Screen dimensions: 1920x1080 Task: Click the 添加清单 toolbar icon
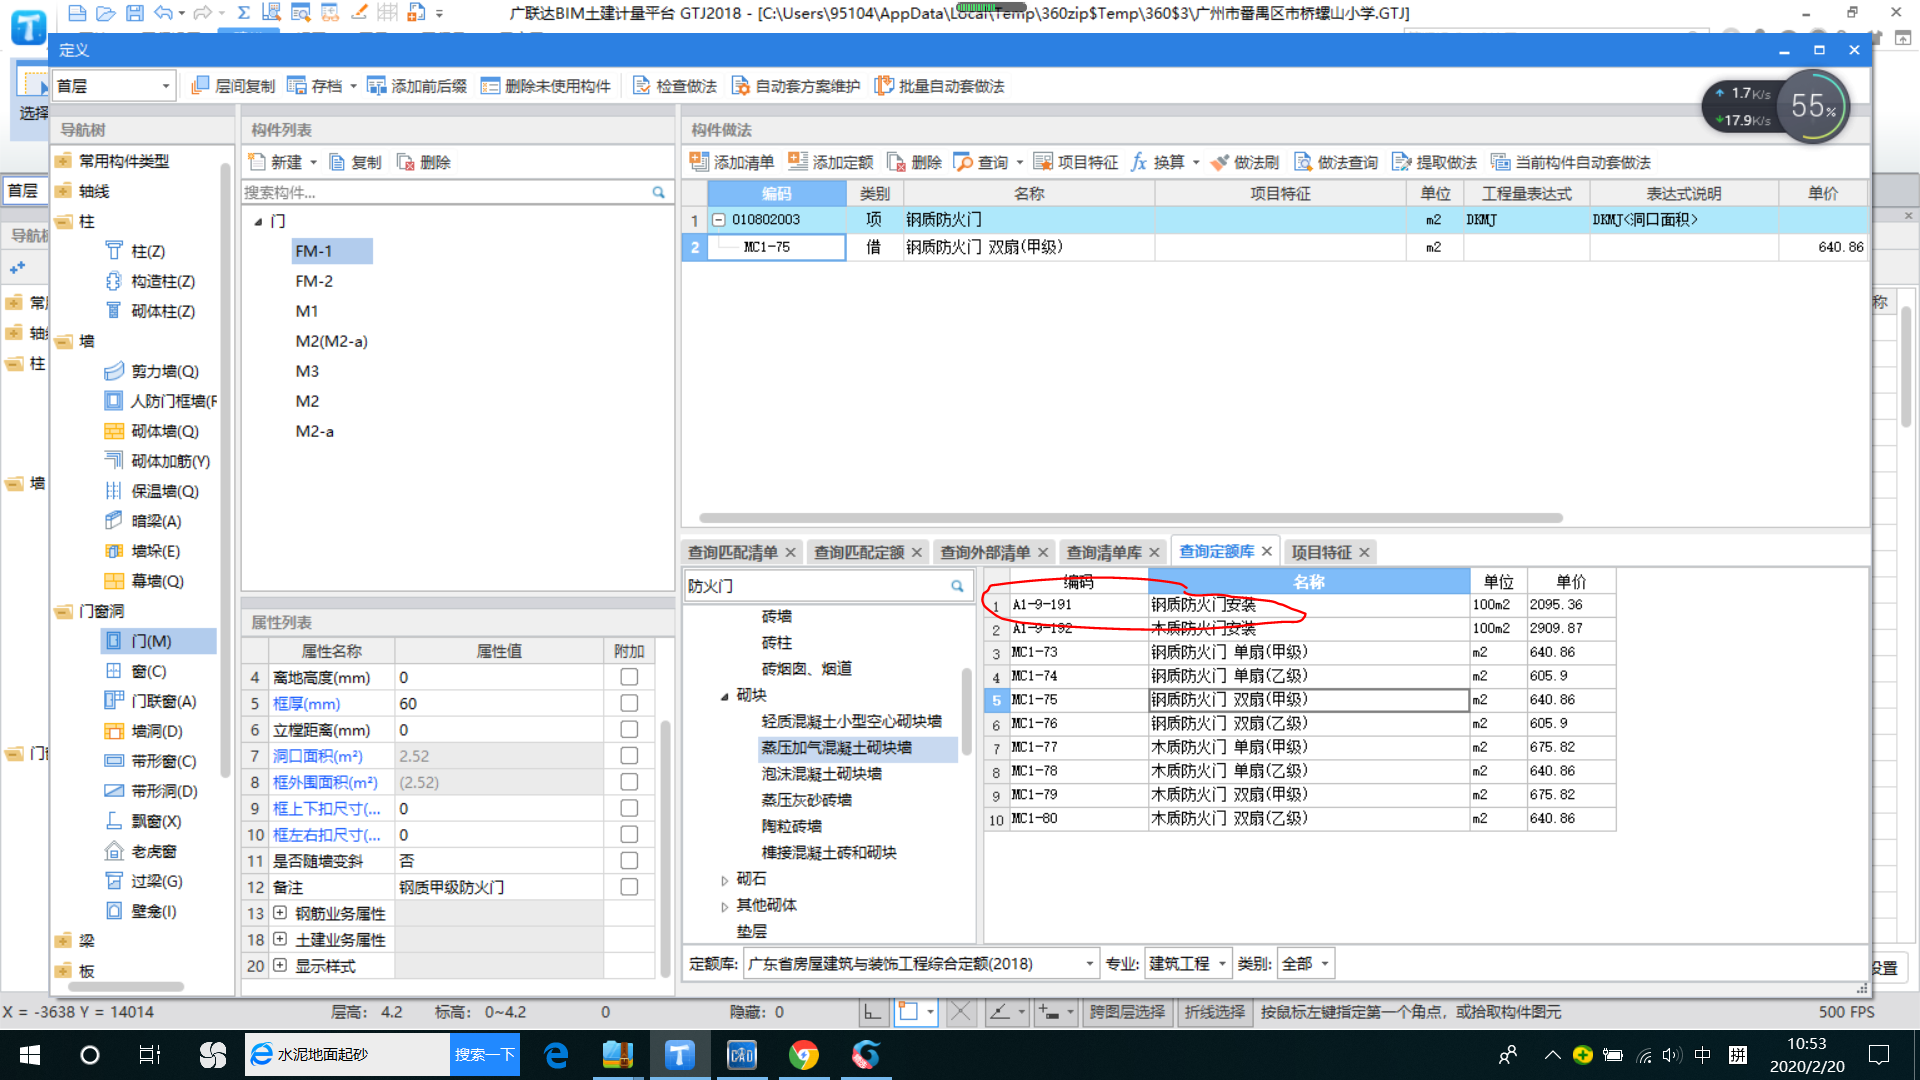point(699,162)
